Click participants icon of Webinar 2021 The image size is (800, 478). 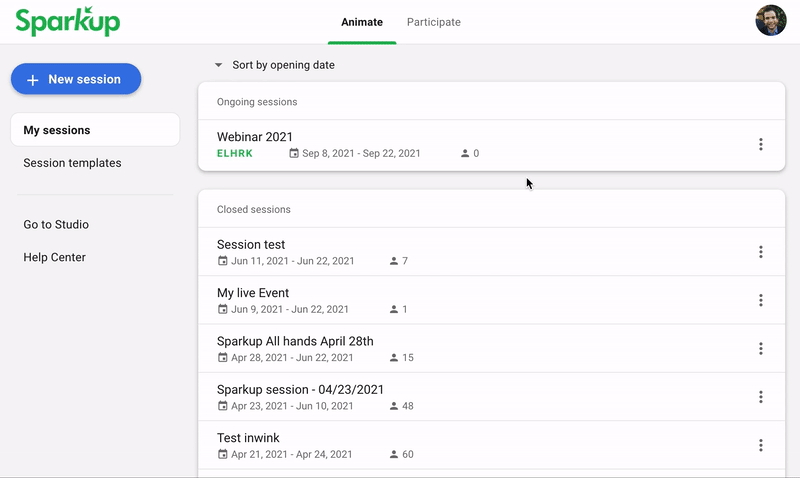point(465,153)
